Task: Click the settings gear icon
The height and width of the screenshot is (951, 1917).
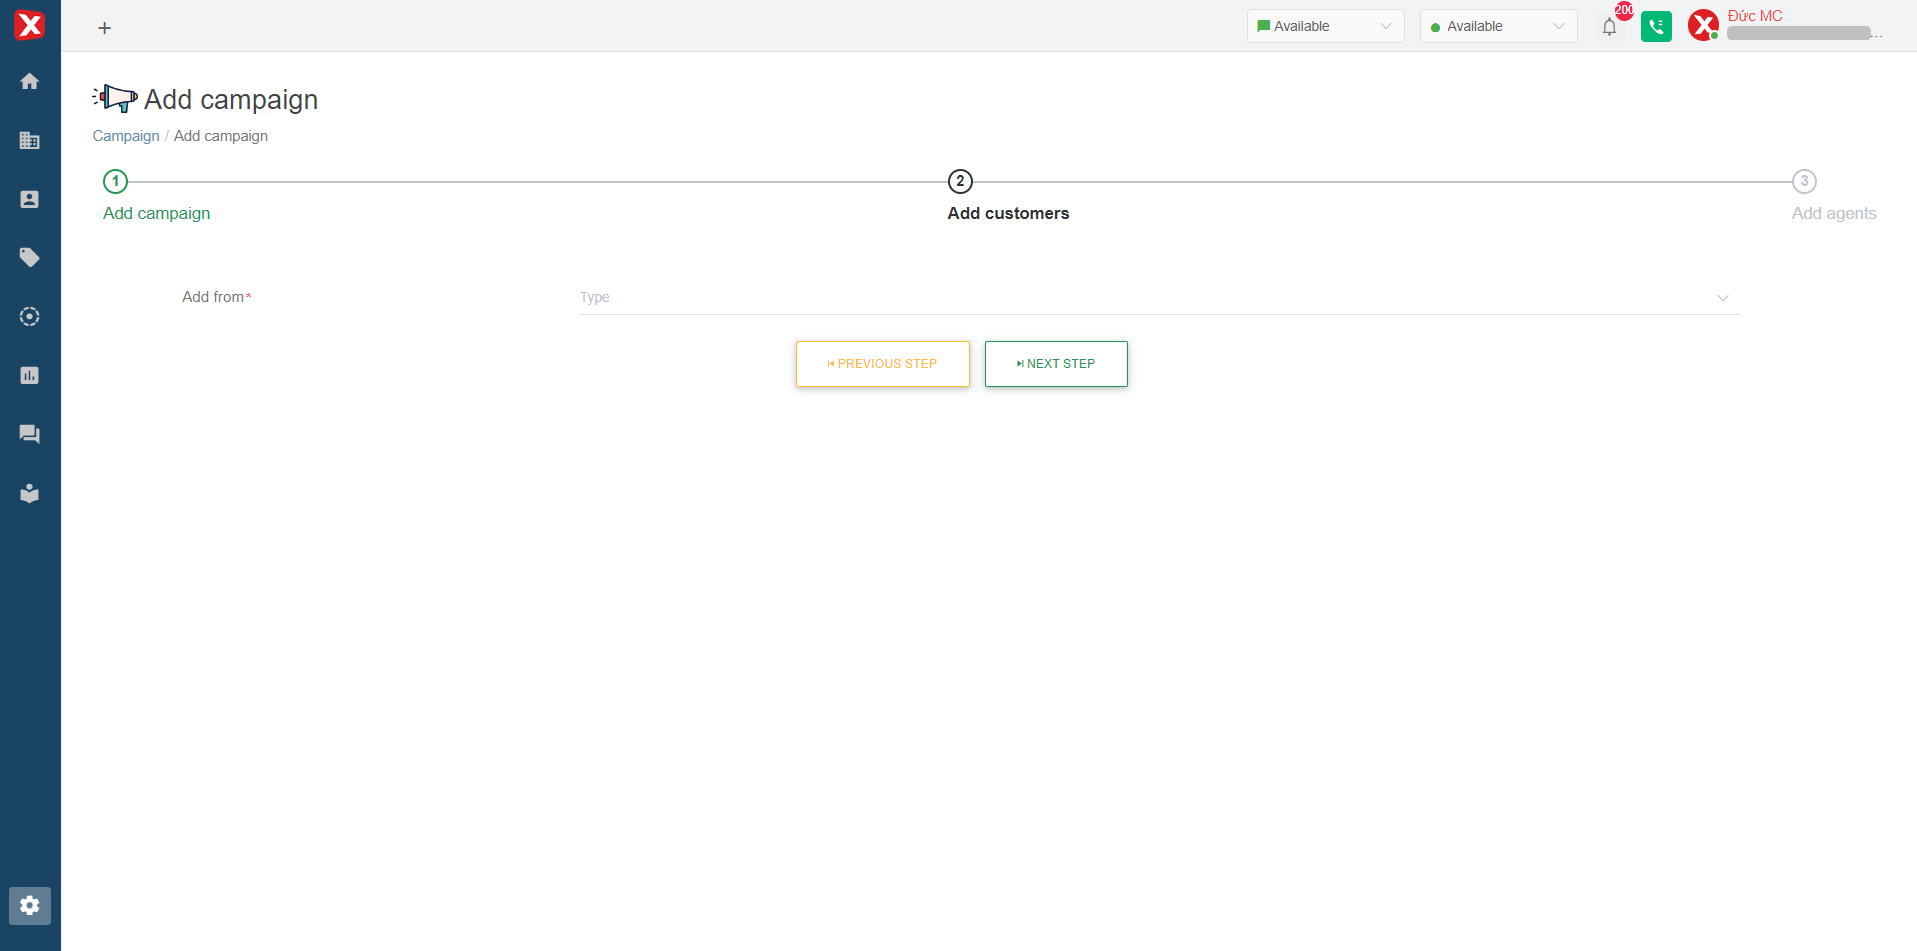Action: pyautogui.click(x=30, y=905)
